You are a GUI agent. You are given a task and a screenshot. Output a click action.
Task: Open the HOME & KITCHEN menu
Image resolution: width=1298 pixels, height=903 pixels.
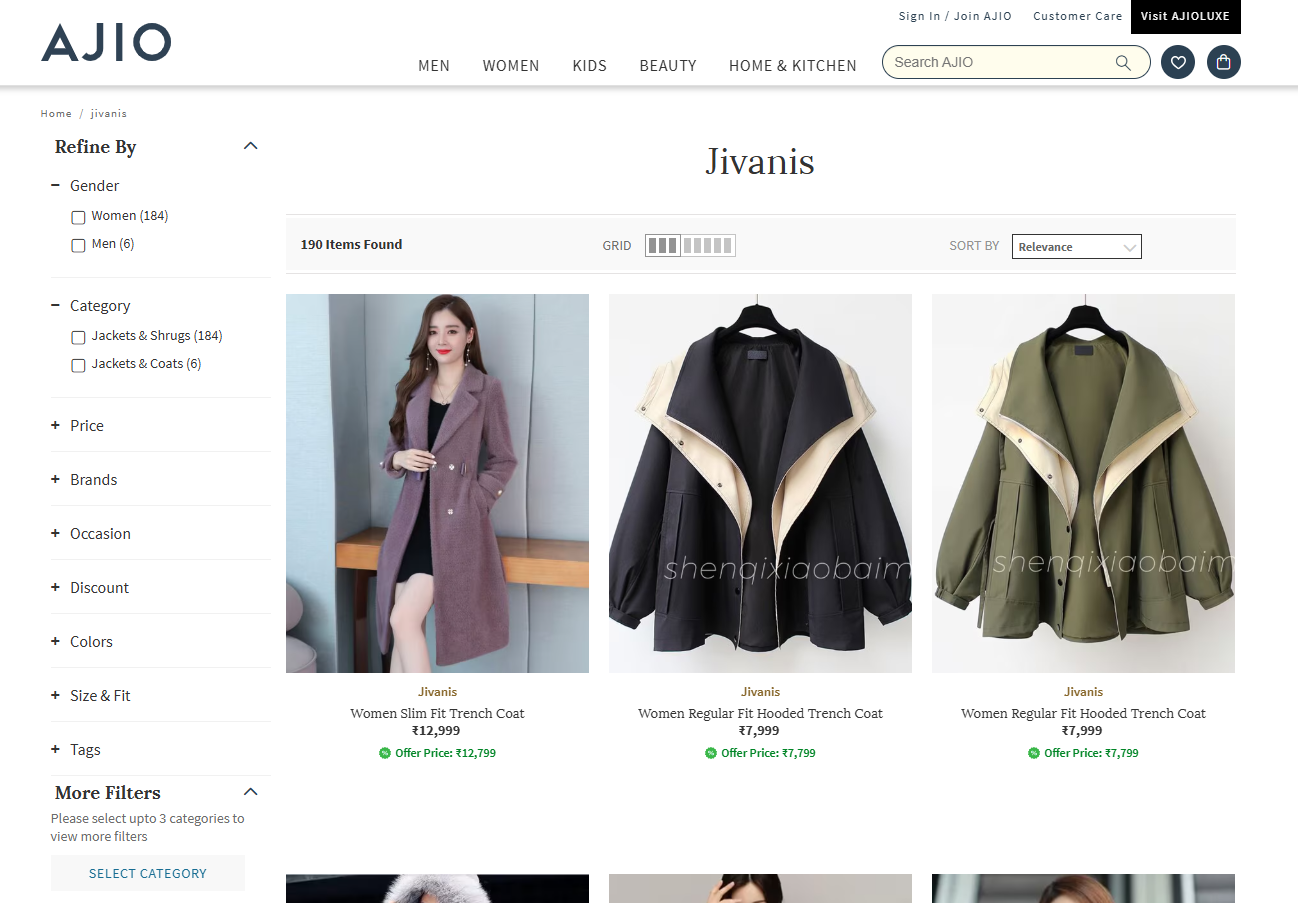(792, 66)
